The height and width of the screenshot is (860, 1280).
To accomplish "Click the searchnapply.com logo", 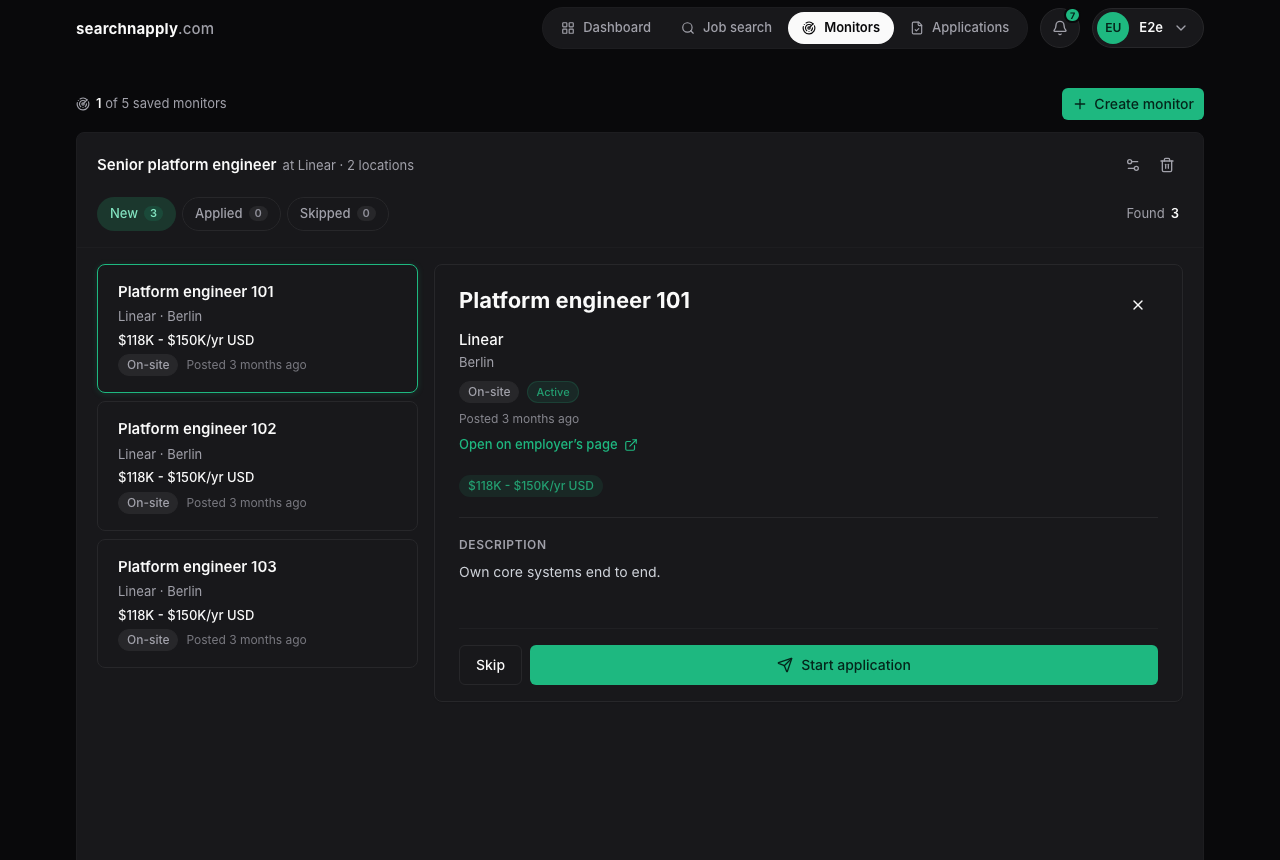I will [145, 28].
